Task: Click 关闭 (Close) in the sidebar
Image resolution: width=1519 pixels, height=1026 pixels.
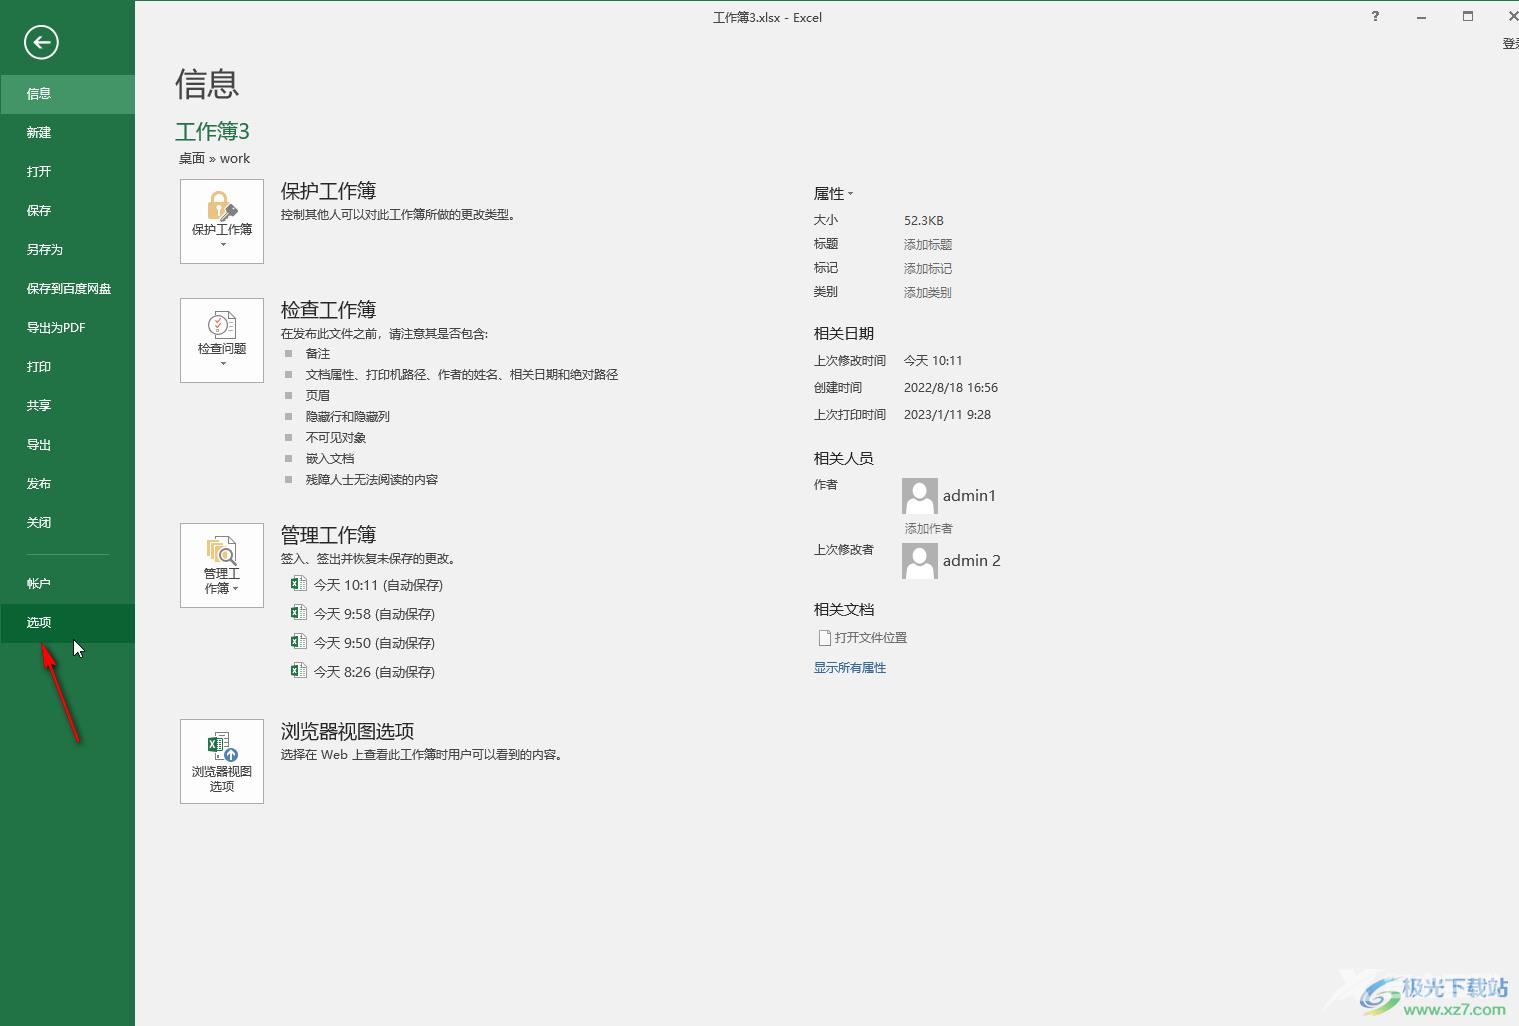Action: (67, 523)
